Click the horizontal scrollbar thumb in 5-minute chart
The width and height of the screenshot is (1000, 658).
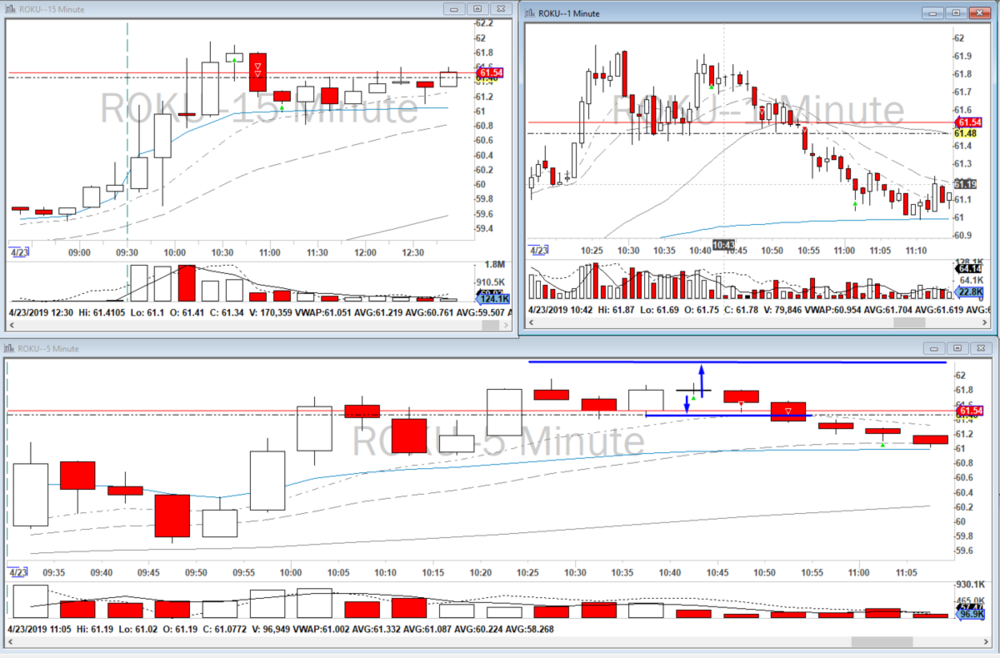(x=881, y=641)
